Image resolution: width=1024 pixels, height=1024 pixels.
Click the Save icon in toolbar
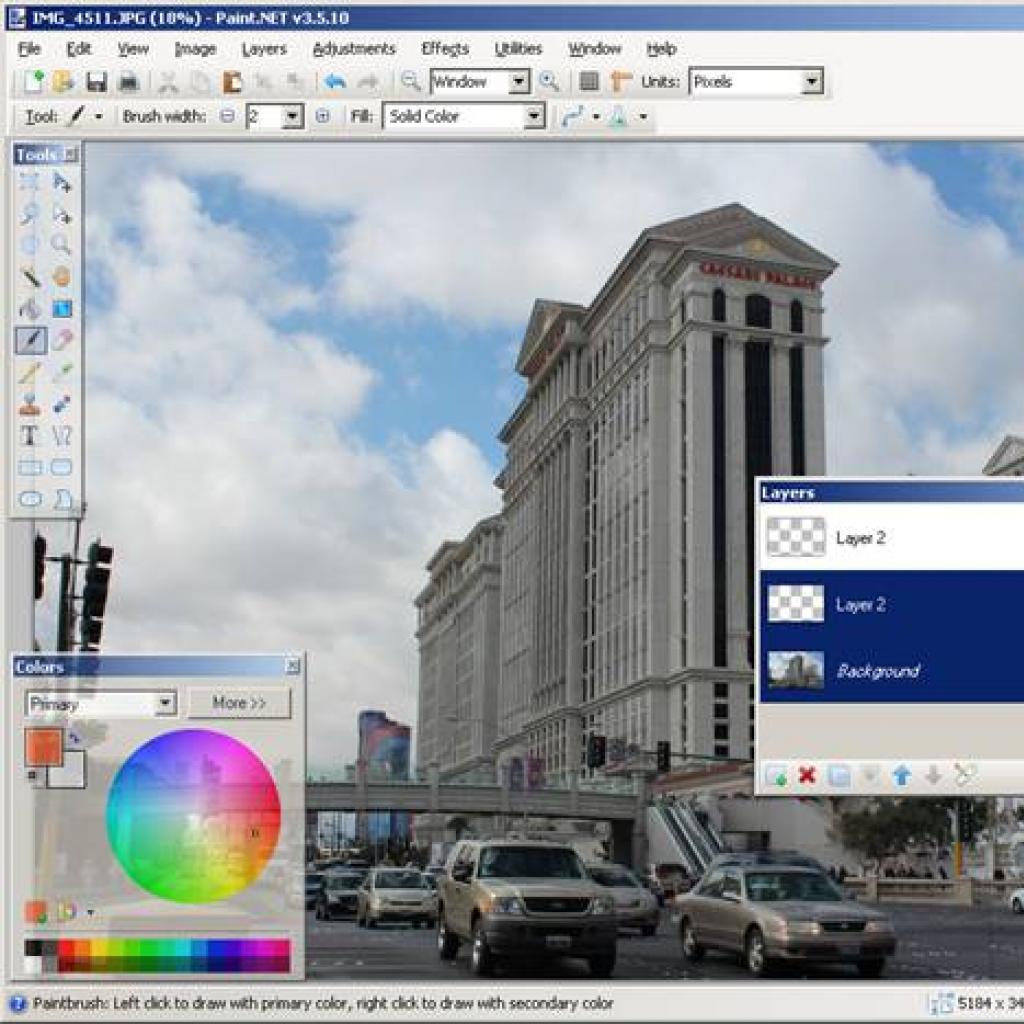click(97, 82)
